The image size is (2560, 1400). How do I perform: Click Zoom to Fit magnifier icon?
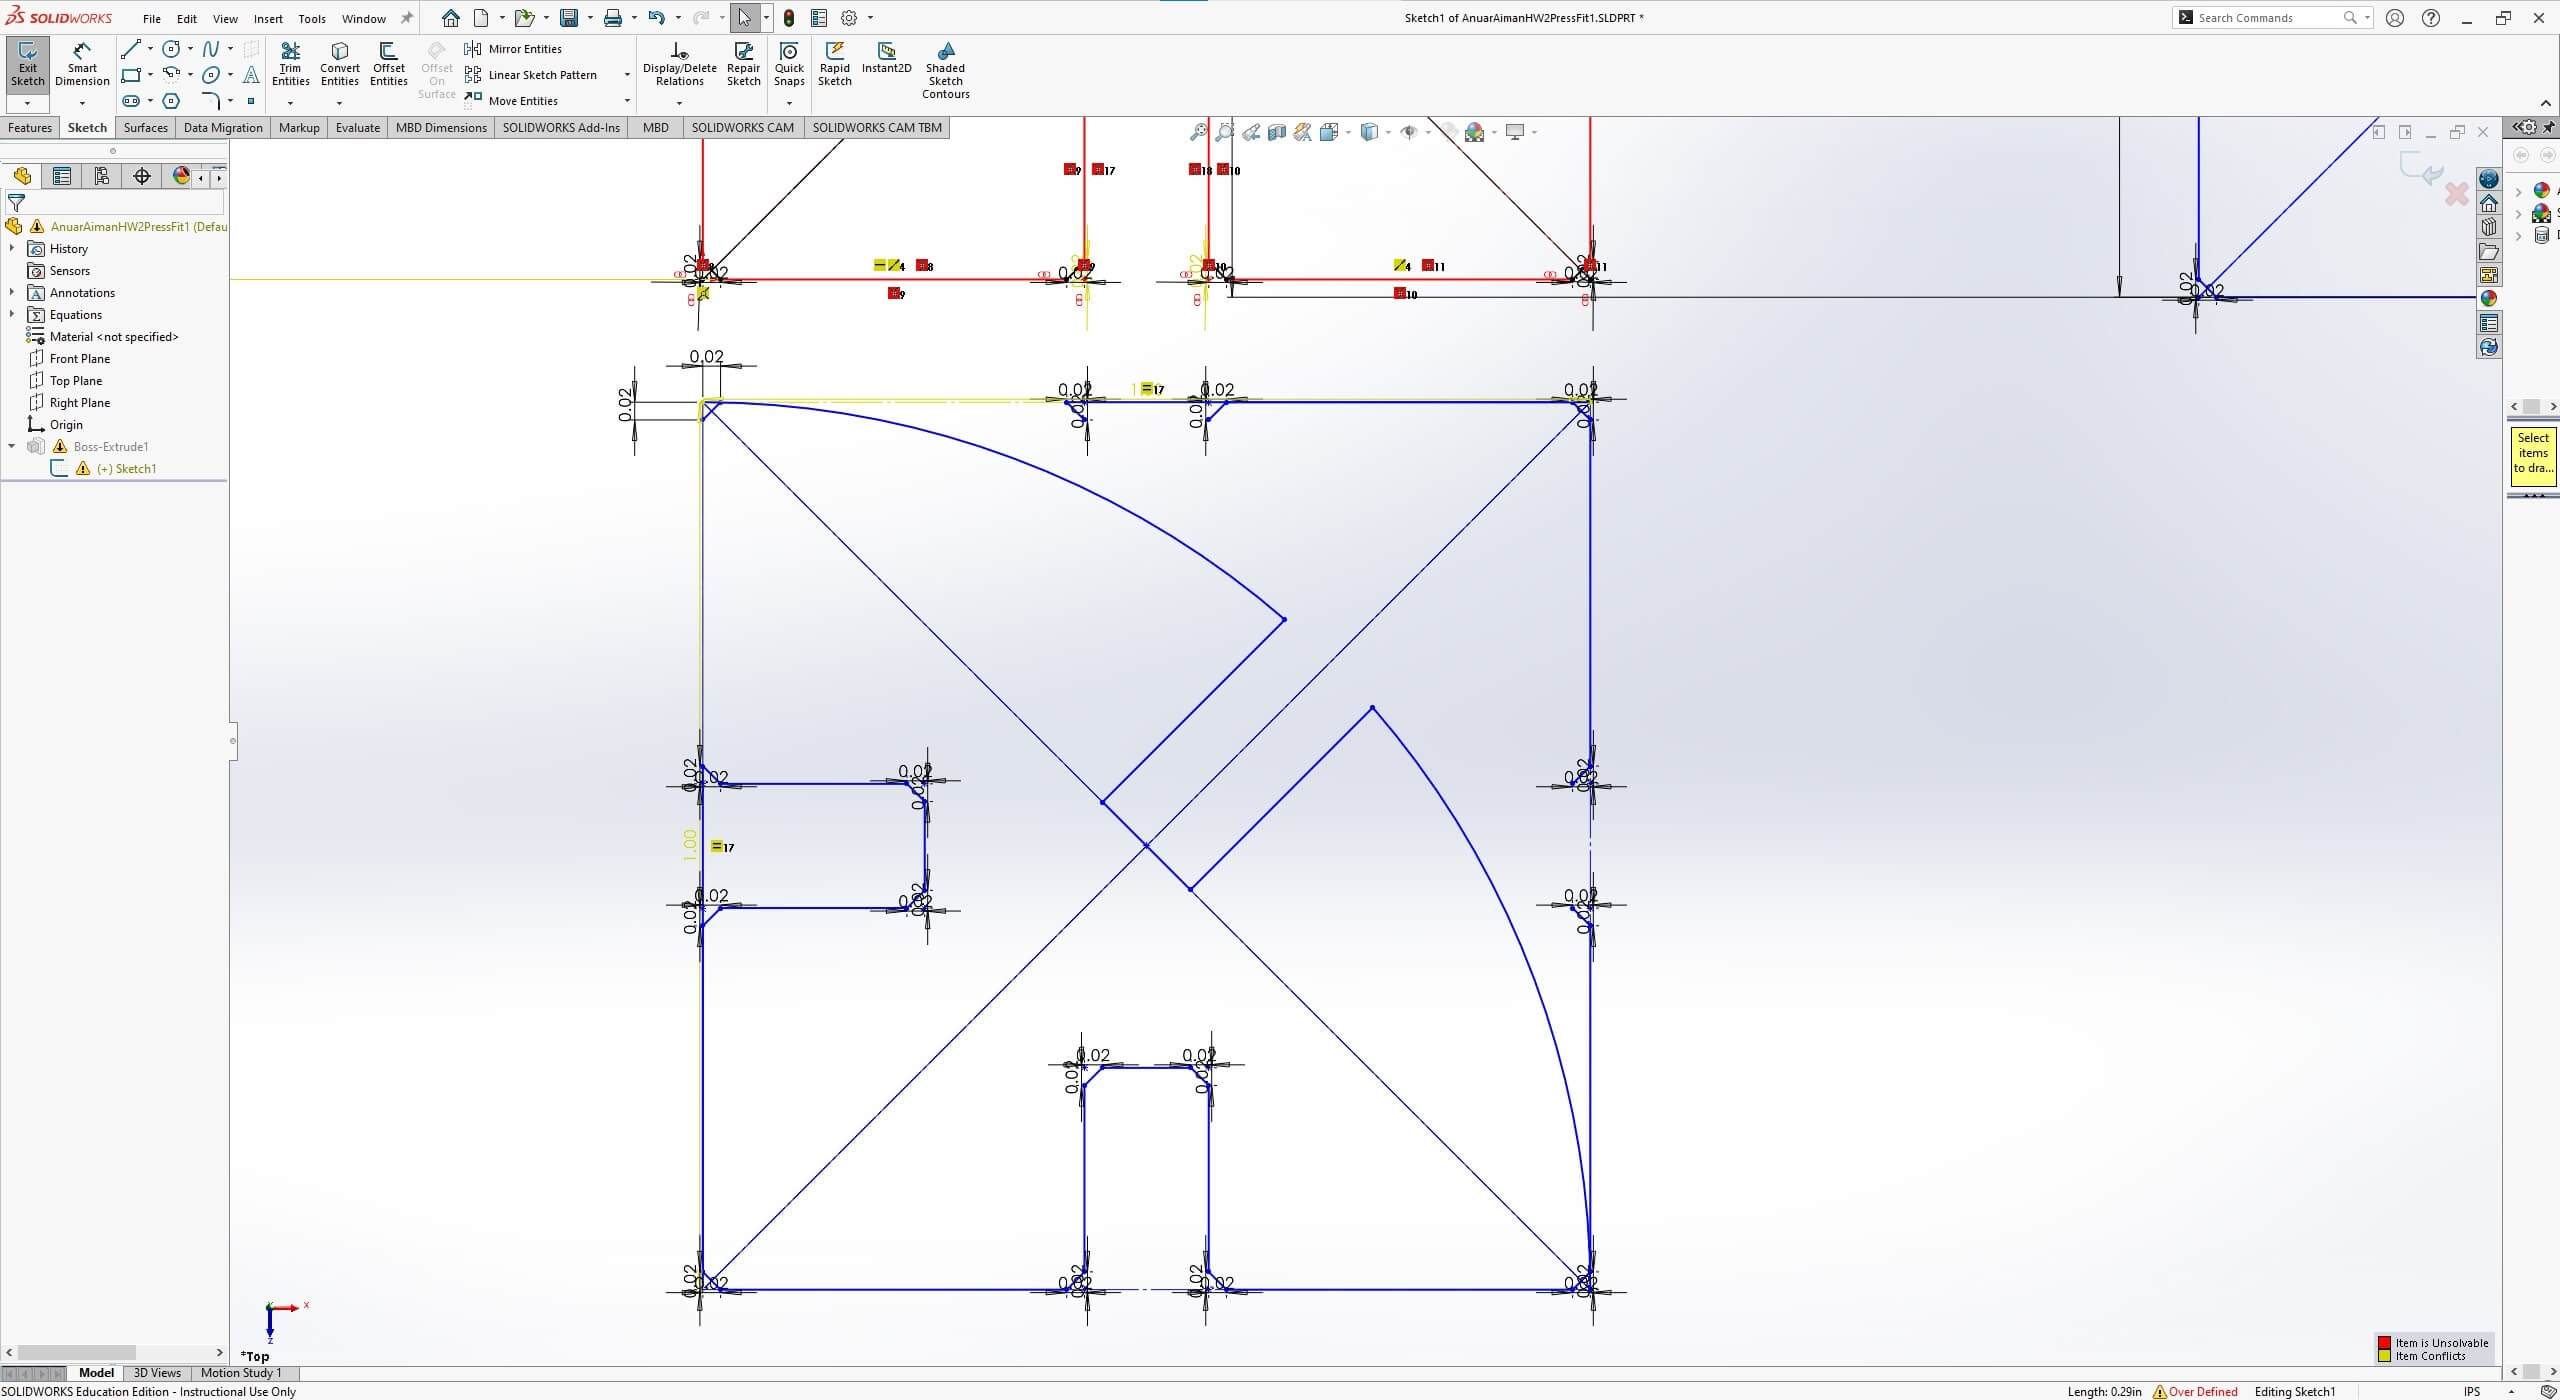(x=1198, y=132)
